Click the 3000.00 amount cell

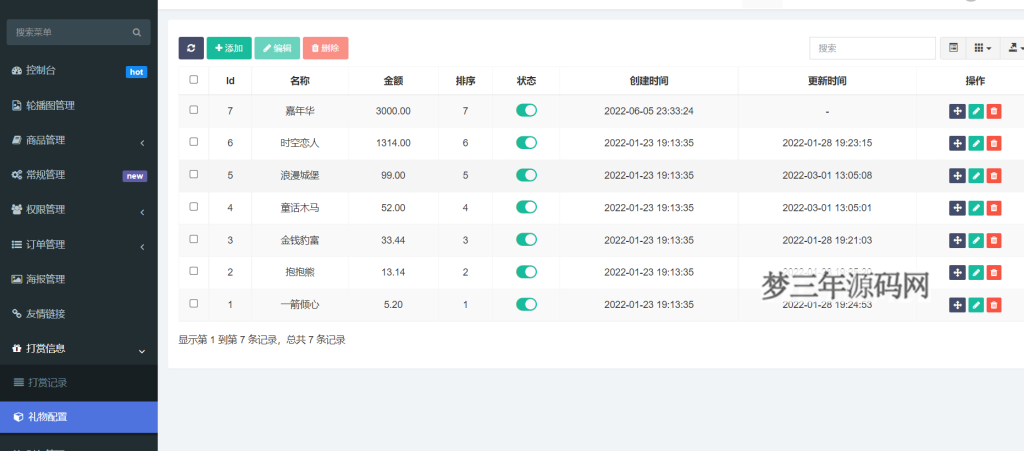click(x=393, y=111)
